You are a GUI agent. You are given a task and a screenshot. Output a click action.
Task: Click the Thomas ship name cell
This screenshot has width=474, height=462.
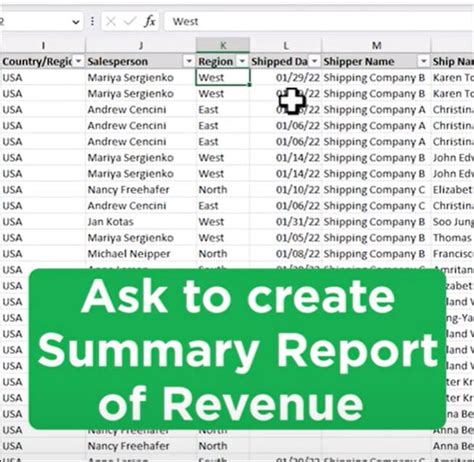coord(453,238)
